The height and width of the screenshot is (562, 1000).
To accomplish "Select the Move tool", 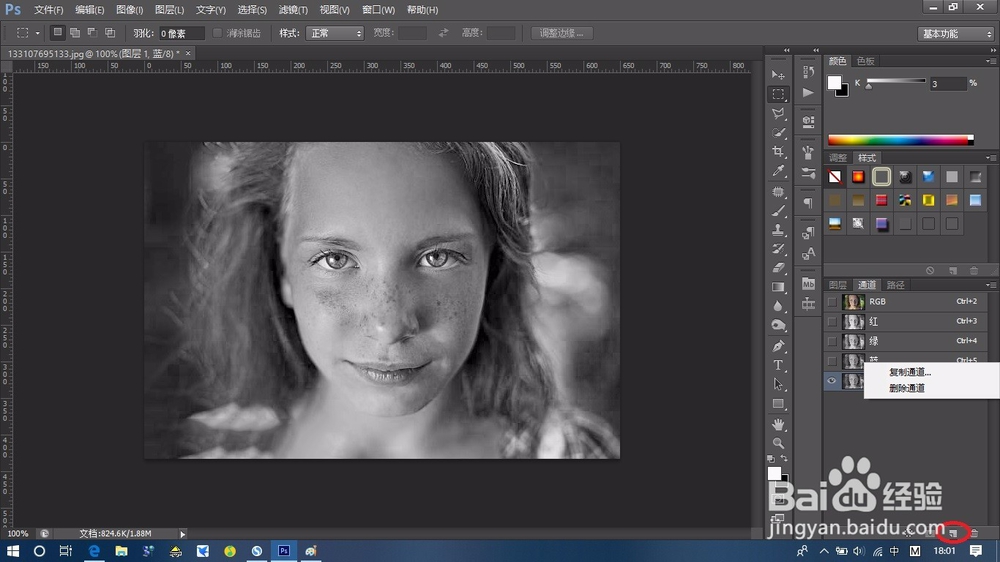I will point(778,75).
